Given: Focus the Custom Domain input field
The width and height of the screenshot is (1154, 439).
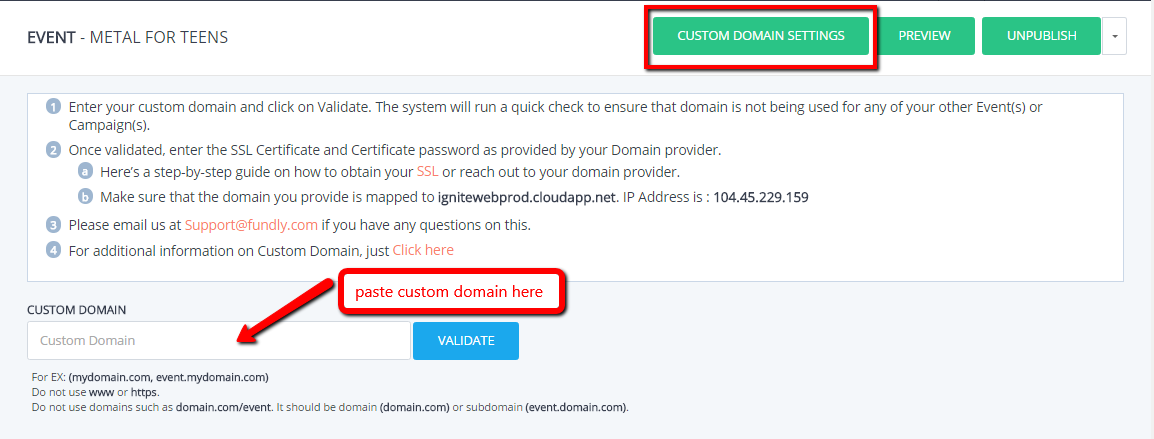Looking at the screenshot, I should pyautogui.click(x=219, y=340).
